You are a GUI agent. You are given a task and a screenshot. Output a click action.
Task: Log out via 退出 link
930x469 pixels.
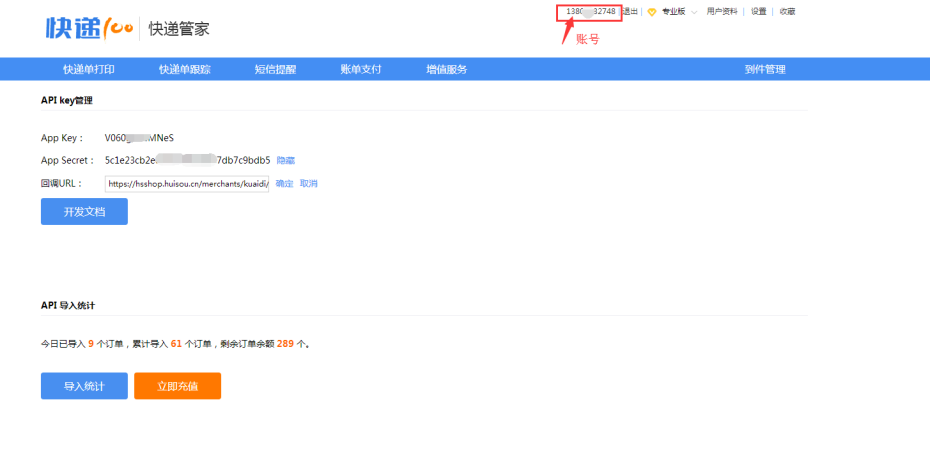coord(630,12)
